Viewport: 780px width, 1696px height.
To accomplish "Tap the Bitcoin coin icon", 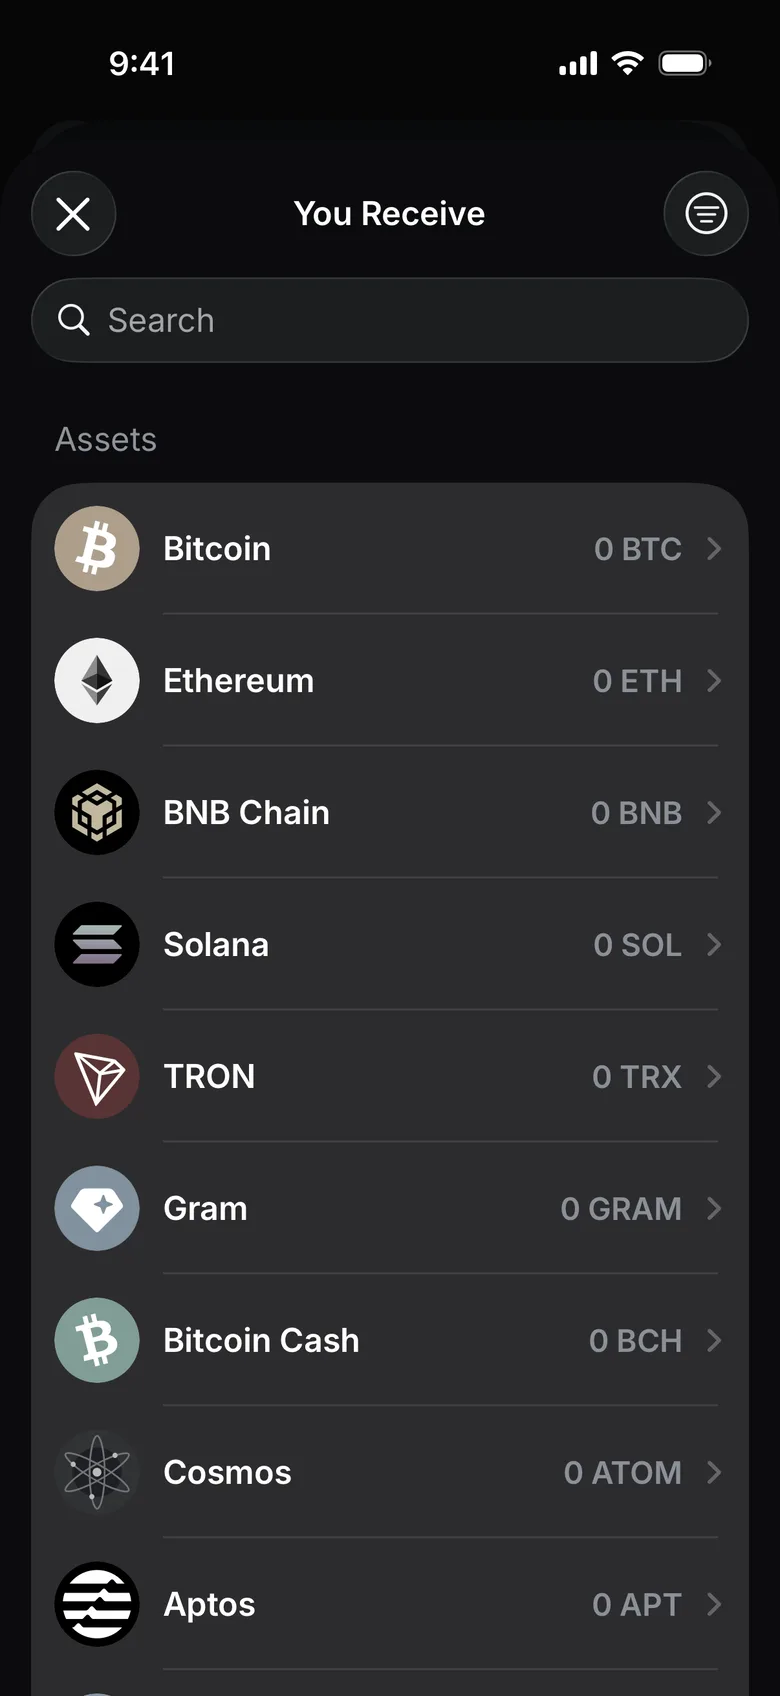I will pos(97,549).
